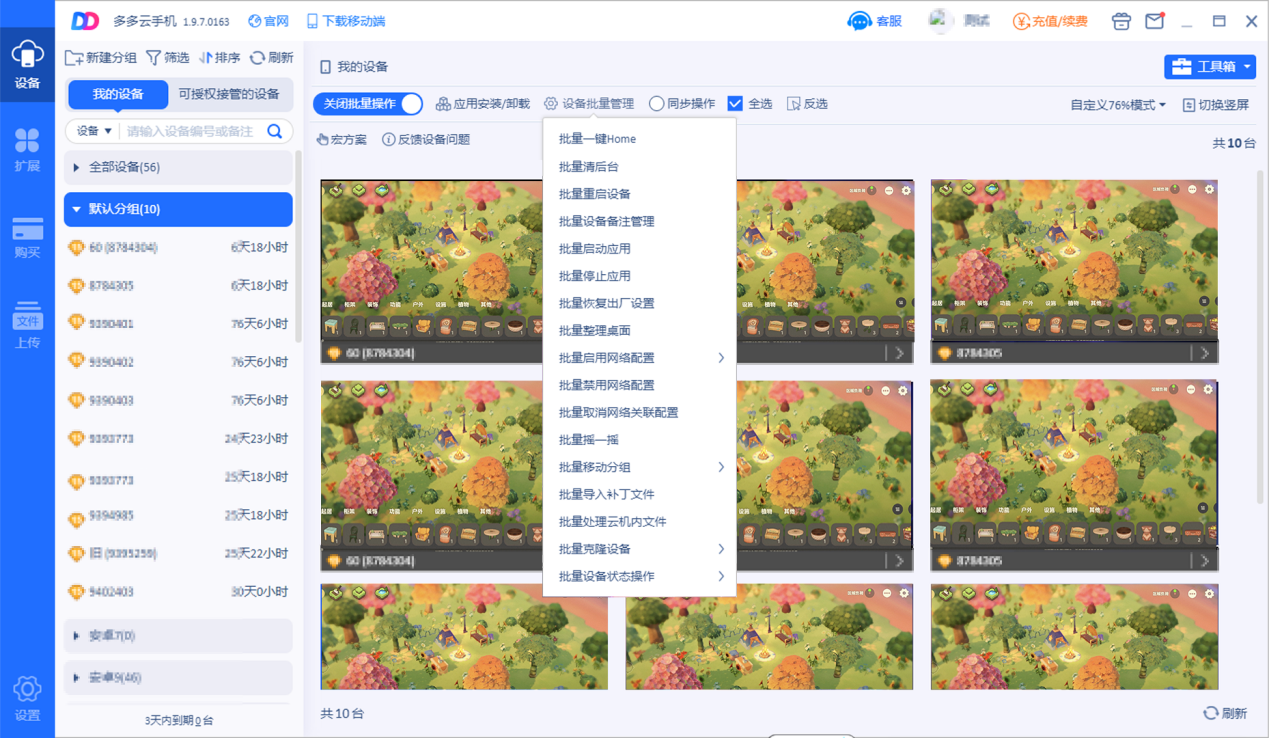Open 批量移动分组 submenu
The height and width of the screenshot is (738, 1269).
click(639, 467)
